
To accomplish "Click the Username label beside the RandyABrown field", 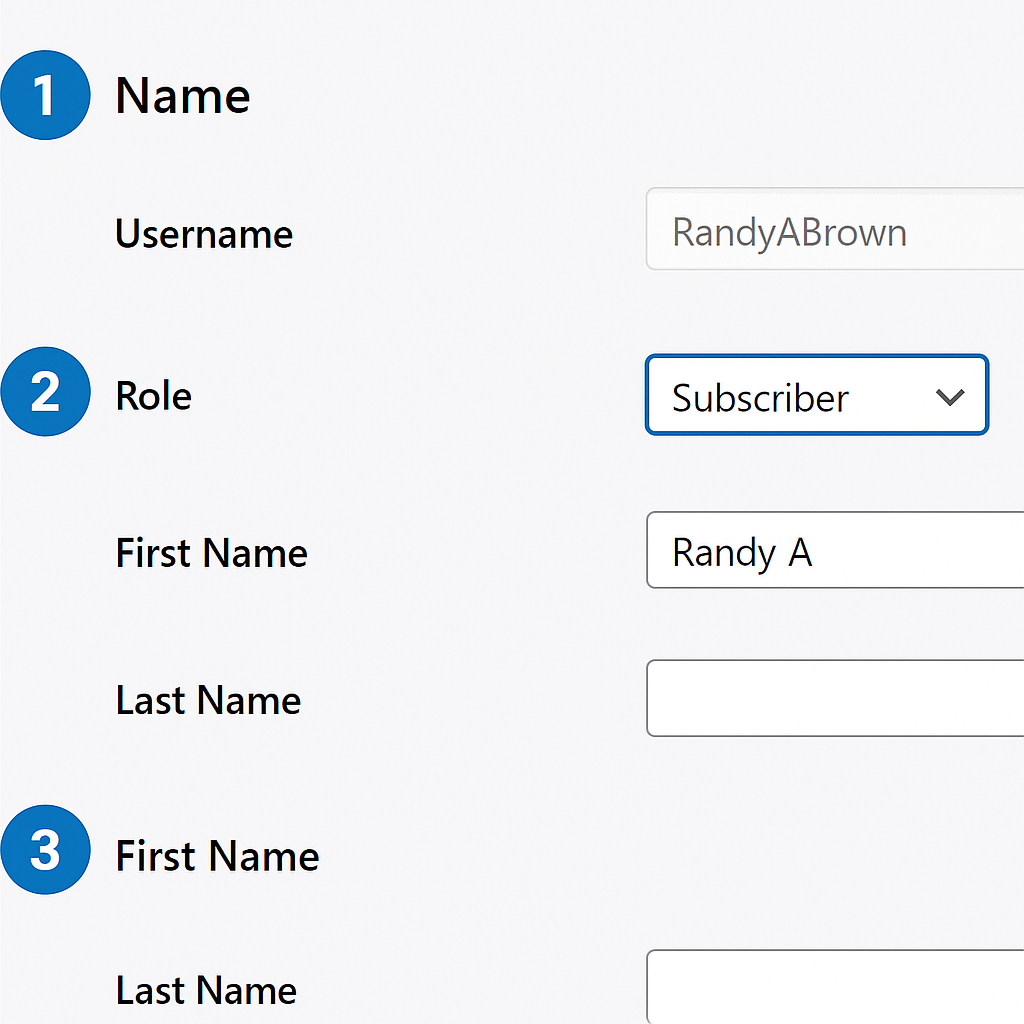I will tap(204, 234).
